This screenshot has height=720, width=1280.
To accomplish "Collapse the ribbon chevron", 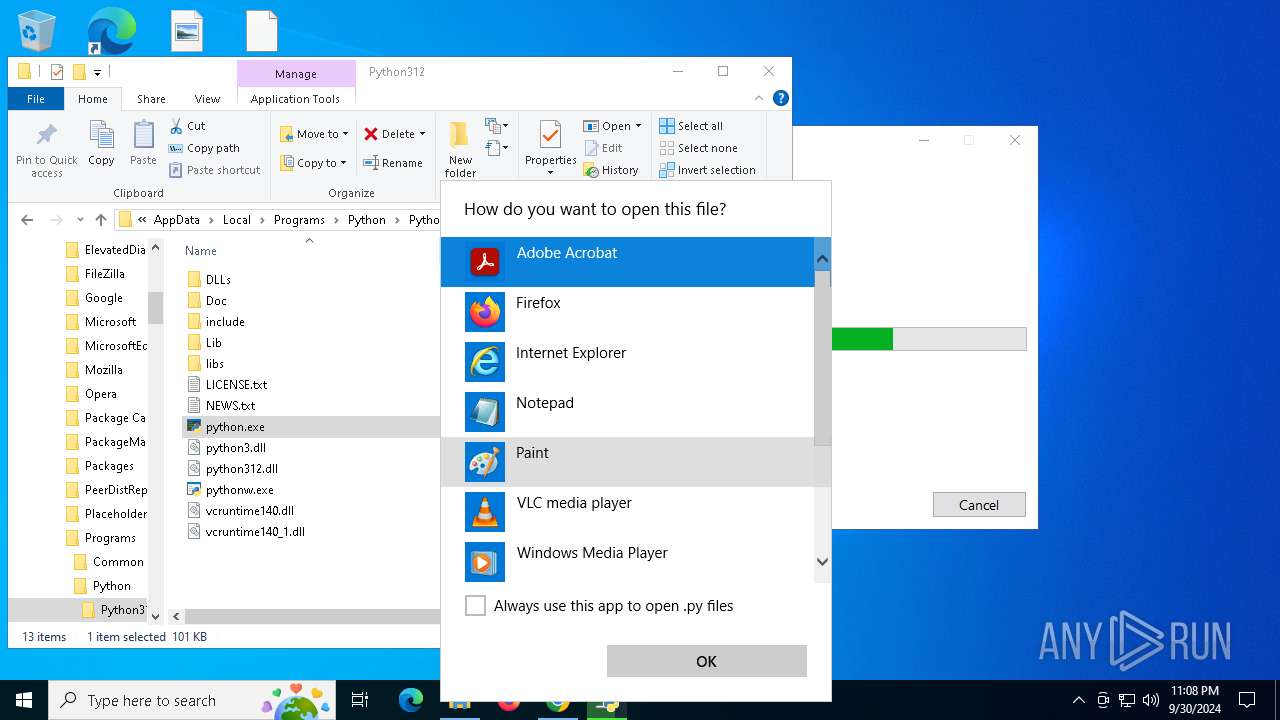I will click(x=759, y=98).
